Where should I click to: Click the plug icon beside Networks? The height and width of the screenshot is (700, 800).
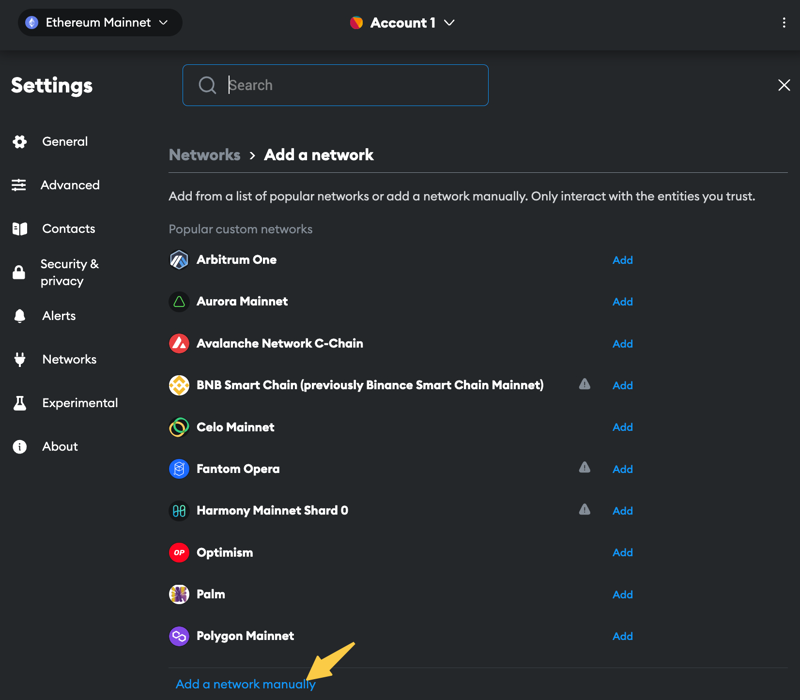coord(19,359)
